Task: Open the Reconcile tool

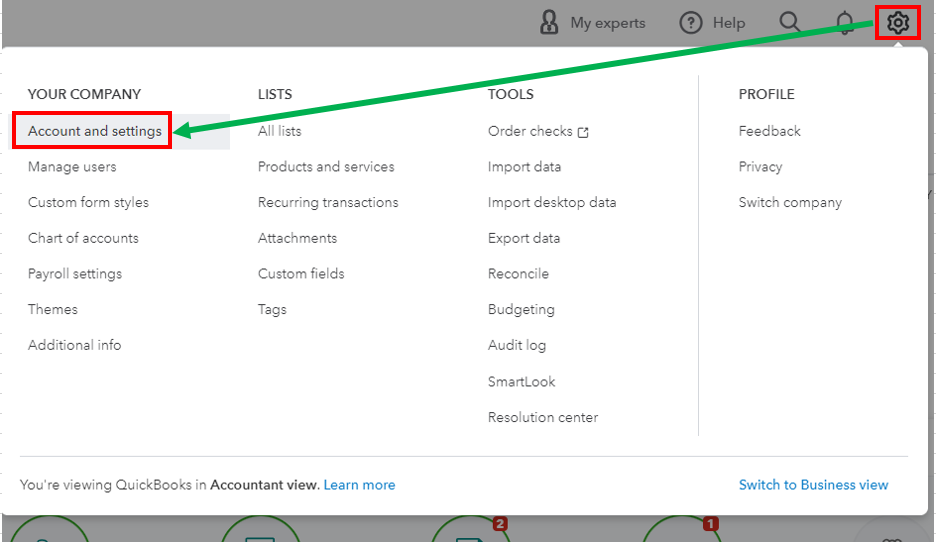Action: pyautogui.click(x=518, y=274)
